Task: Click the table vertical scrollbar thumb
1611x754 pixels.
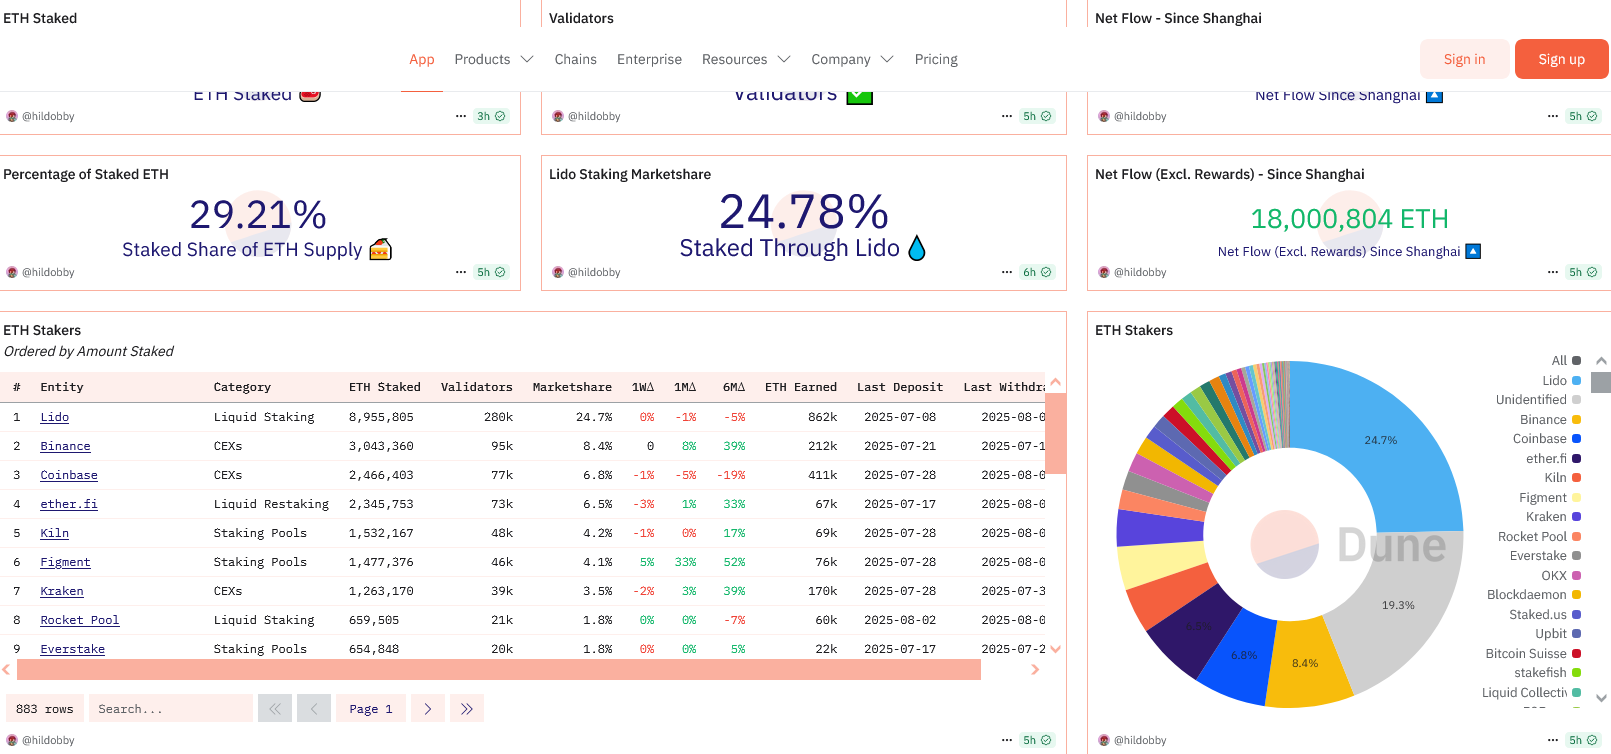Action: 1055,433
